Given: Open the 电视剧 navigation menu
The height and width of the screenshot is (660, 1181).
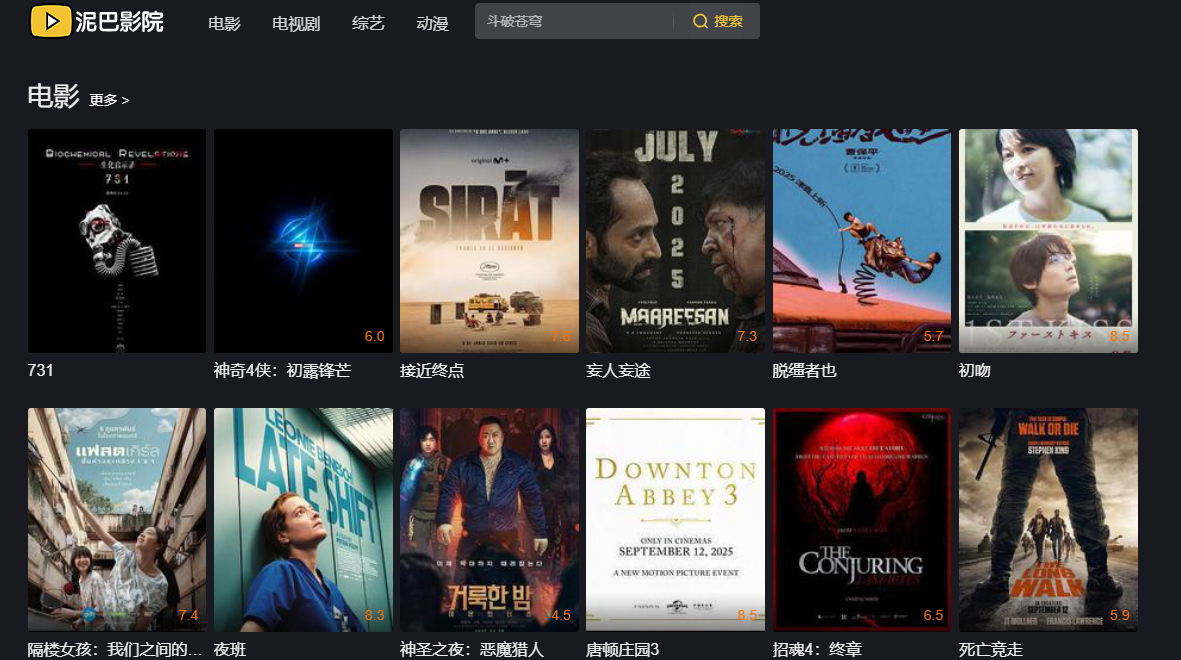Looking at the screenshot, I should 296,23.
